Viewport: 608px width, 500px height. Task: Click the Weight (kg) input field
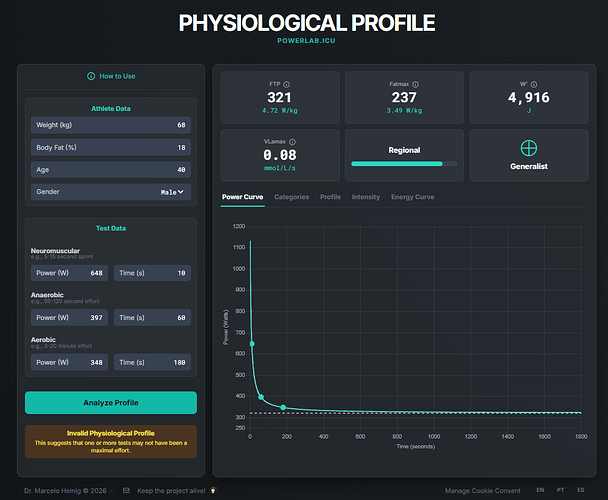(111, 125)
